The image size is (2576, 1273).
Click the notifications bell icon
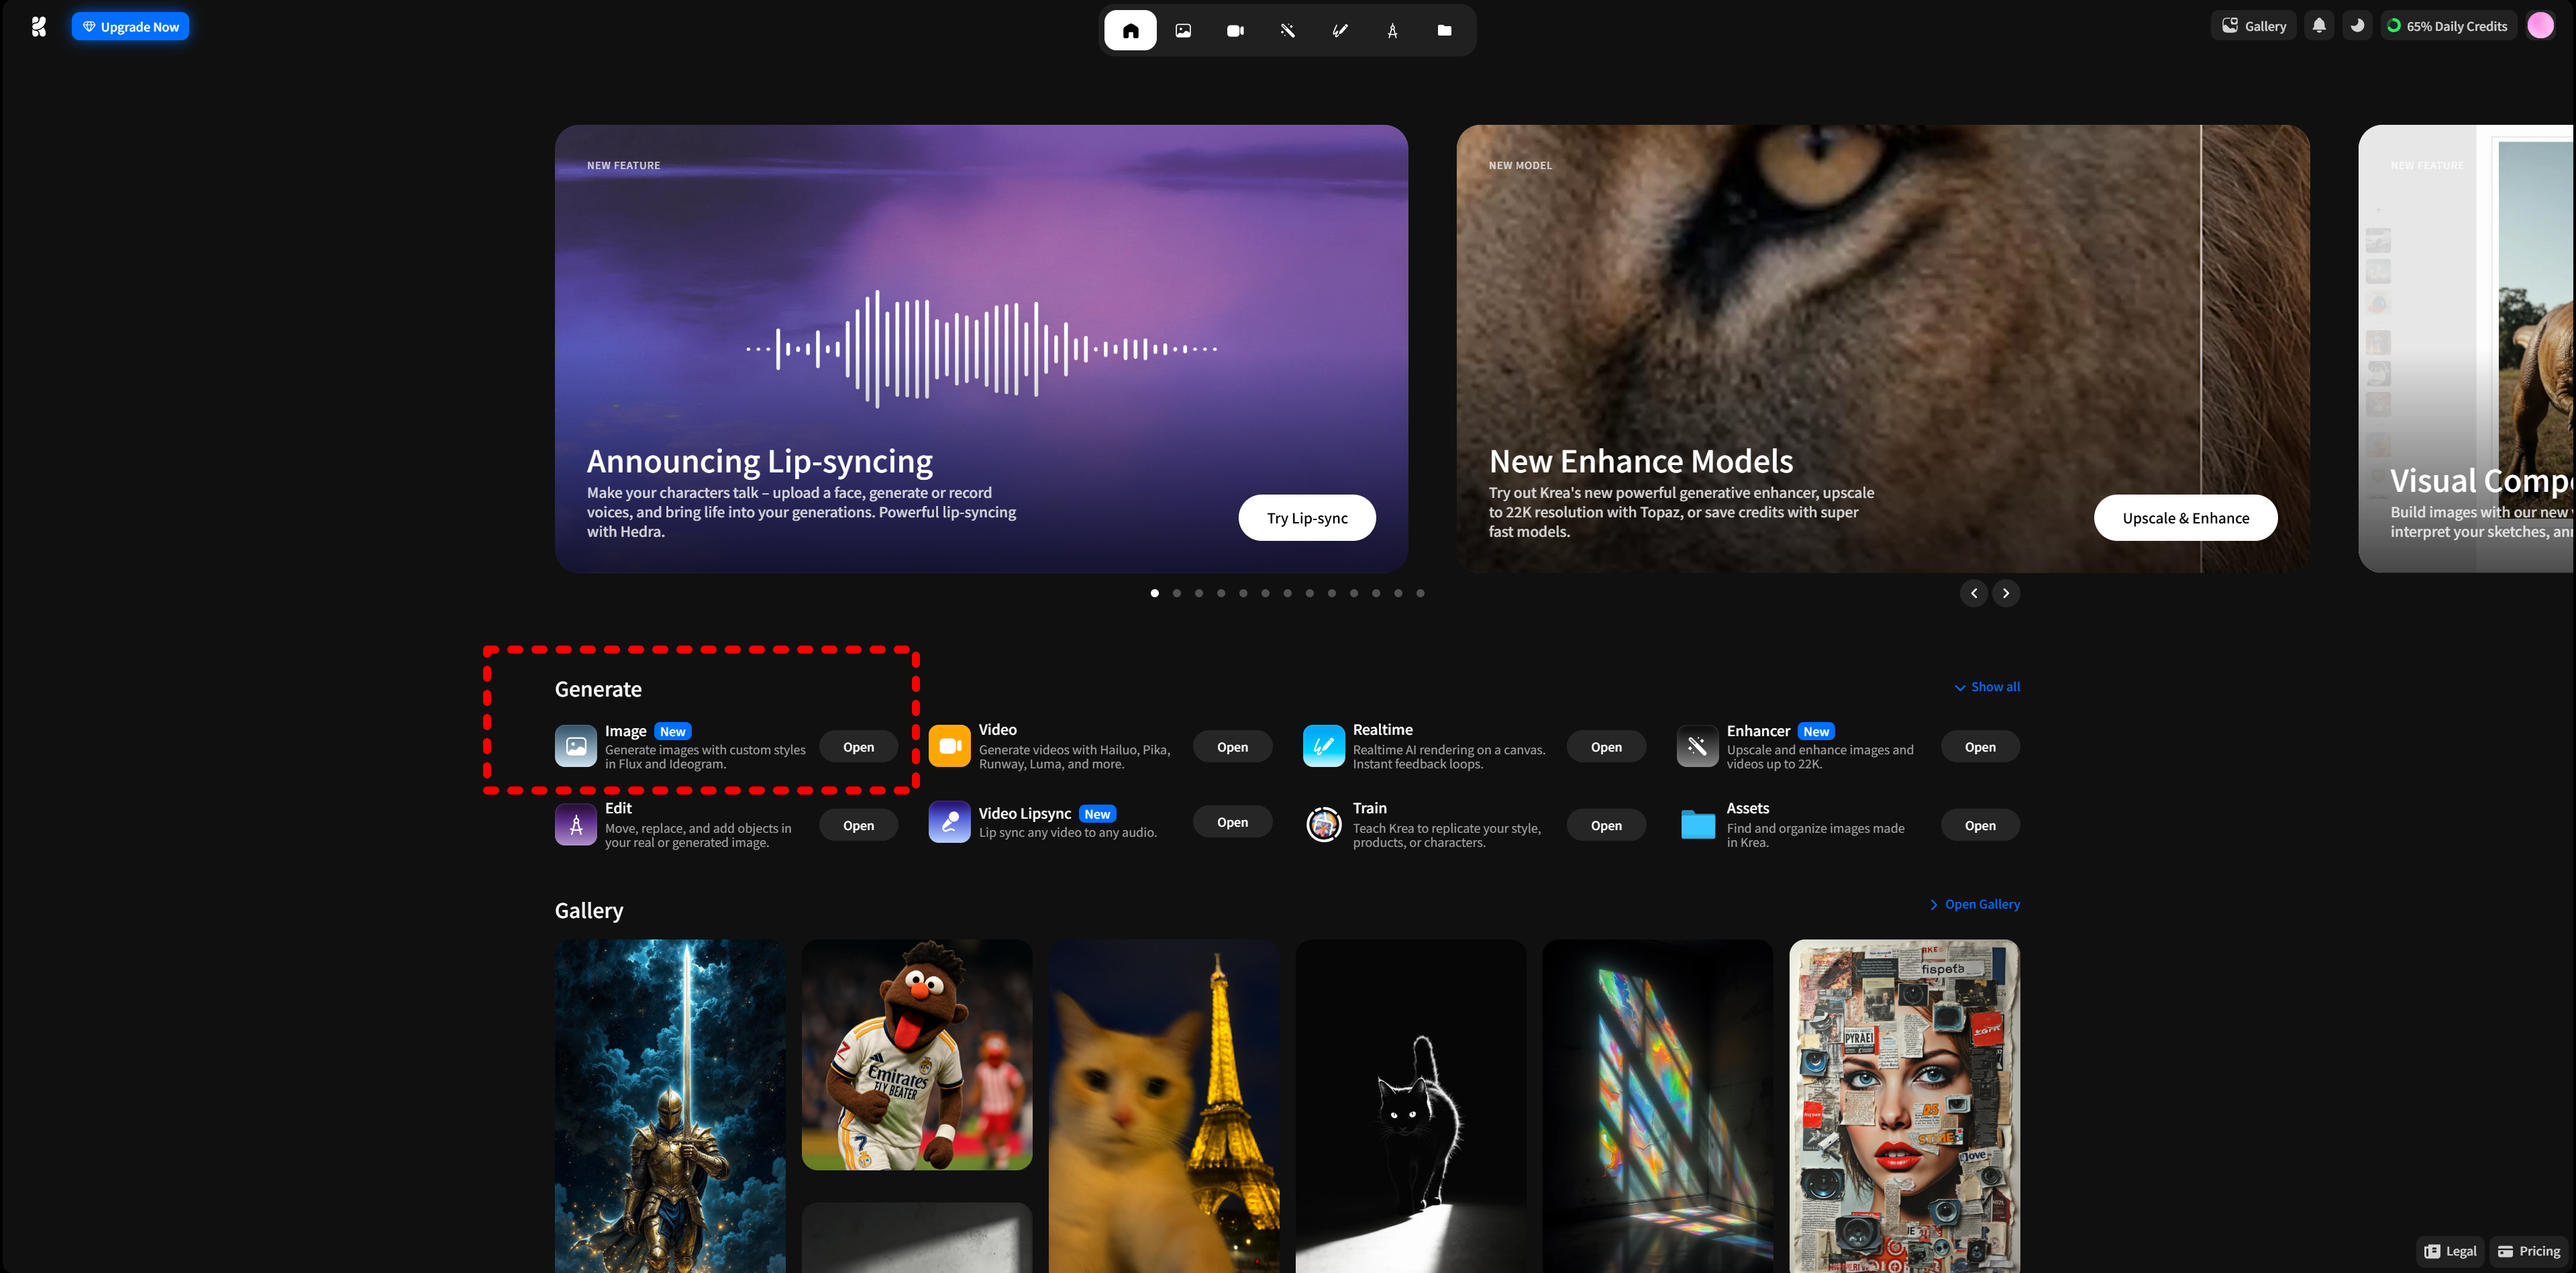tap(2319, 26)
